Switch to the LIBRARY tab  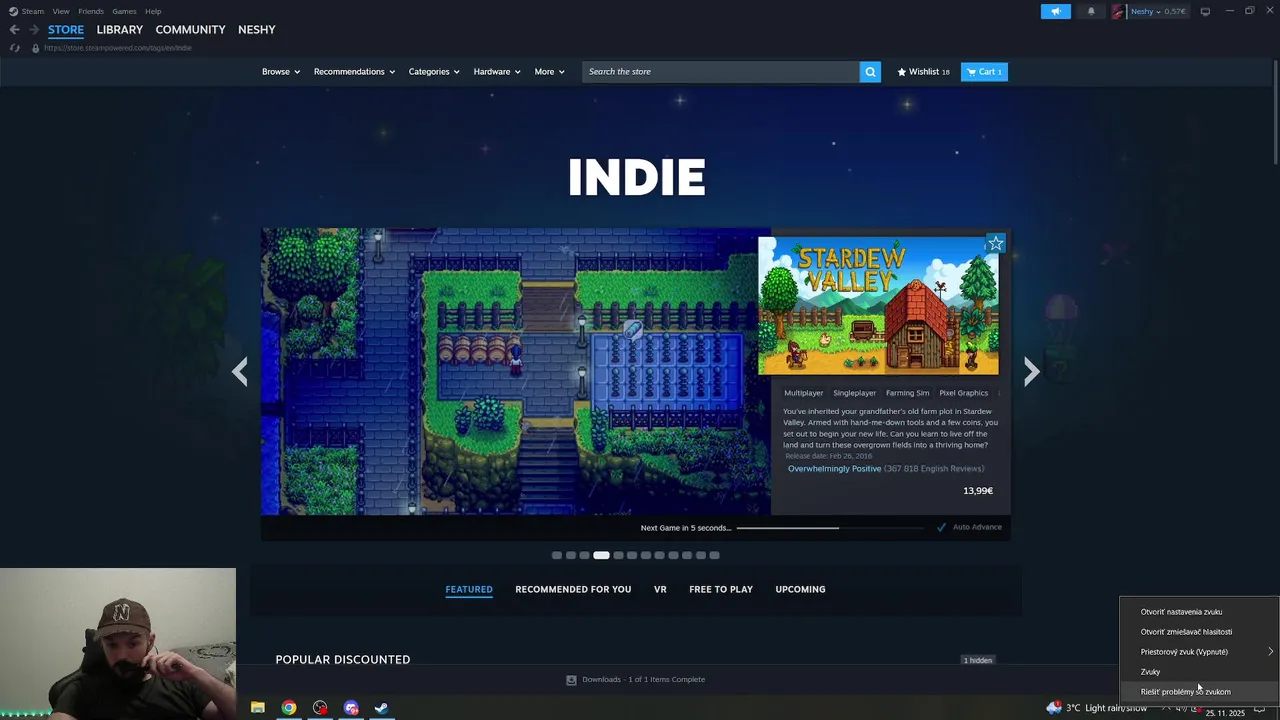tap(120, 30)
